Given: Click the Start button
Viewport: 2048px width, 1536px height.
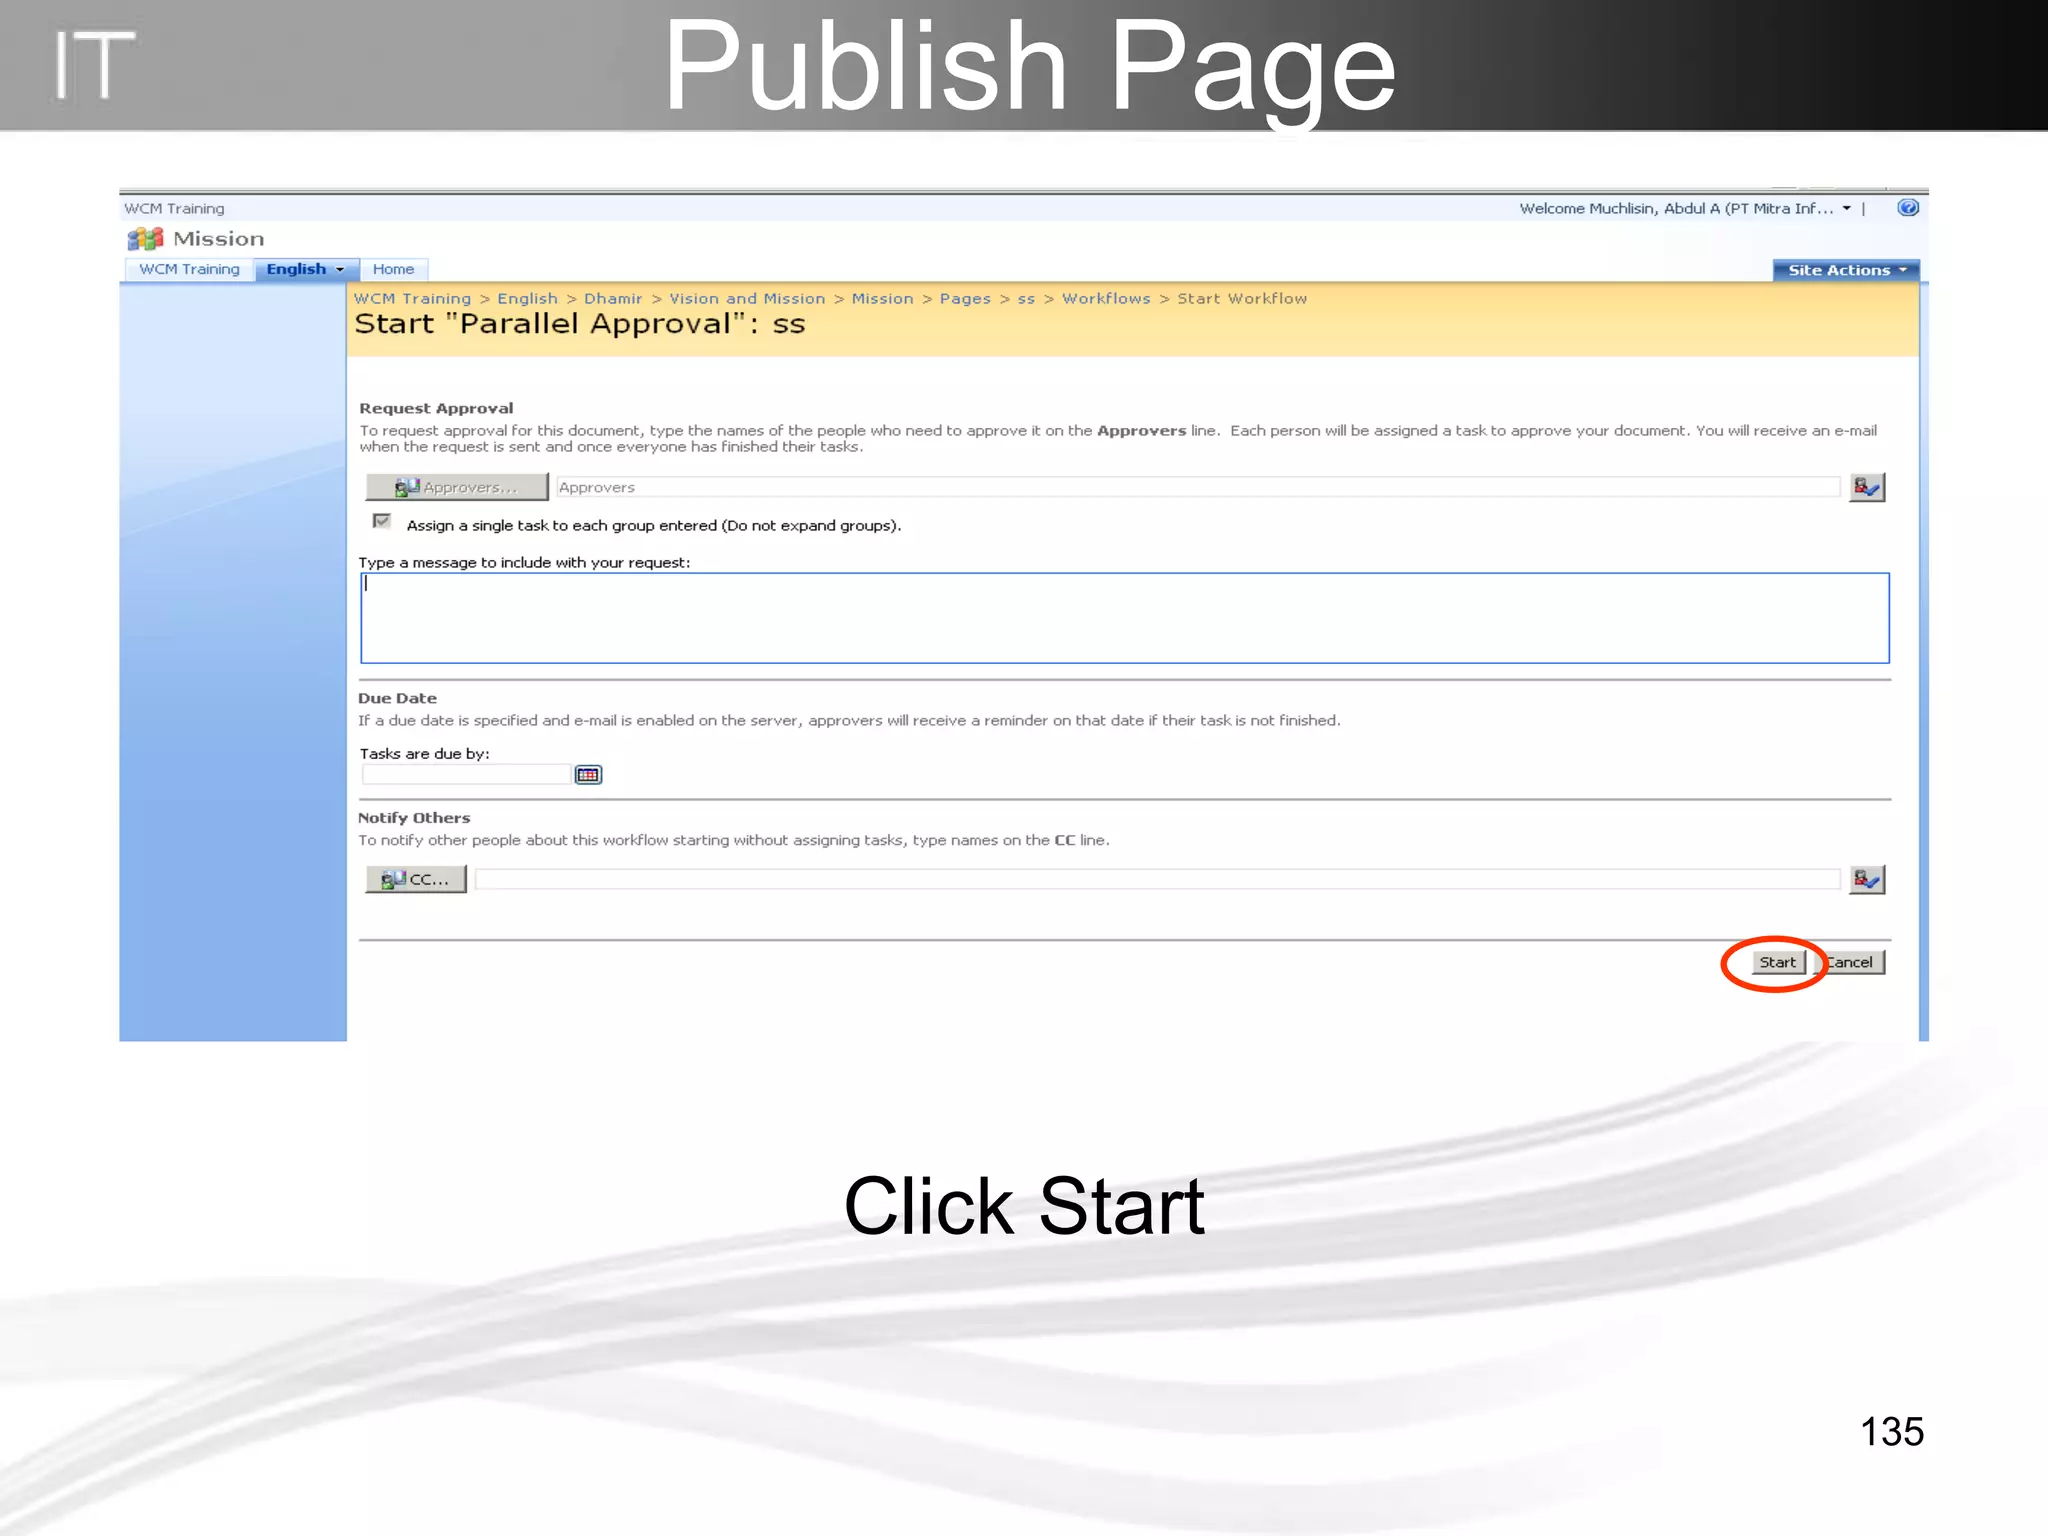Looking at the screenshot, I should point(1778,962).
